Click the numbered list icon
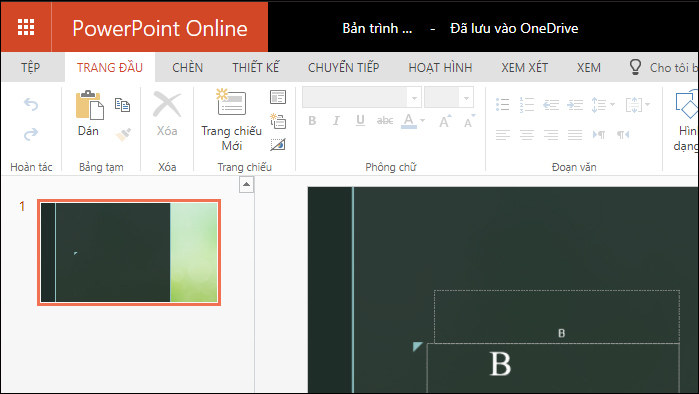This screenshot has height=394, width=699. 526,105
